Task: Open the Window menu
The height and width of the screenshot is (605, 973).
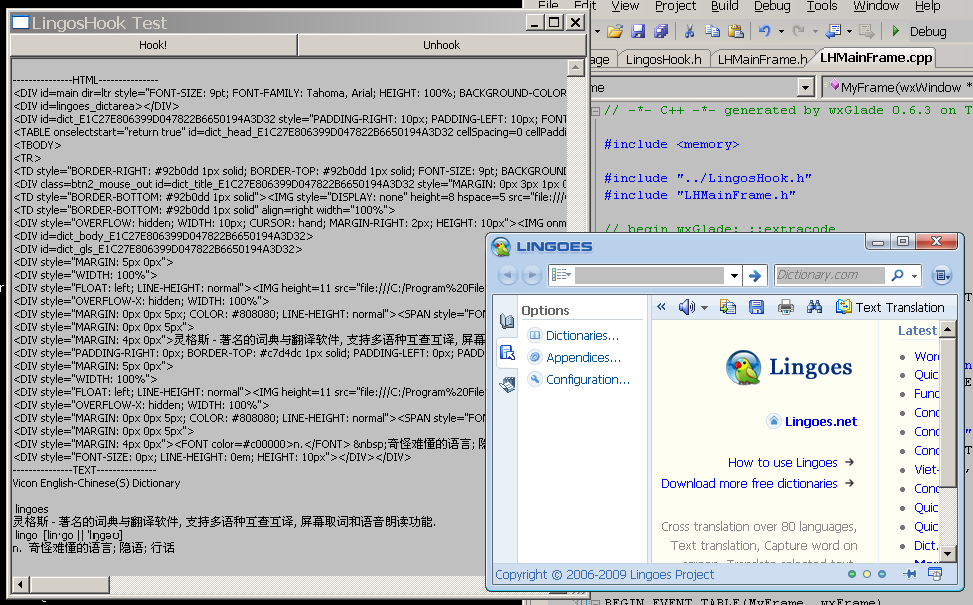Action: click(x=876, y=6)
